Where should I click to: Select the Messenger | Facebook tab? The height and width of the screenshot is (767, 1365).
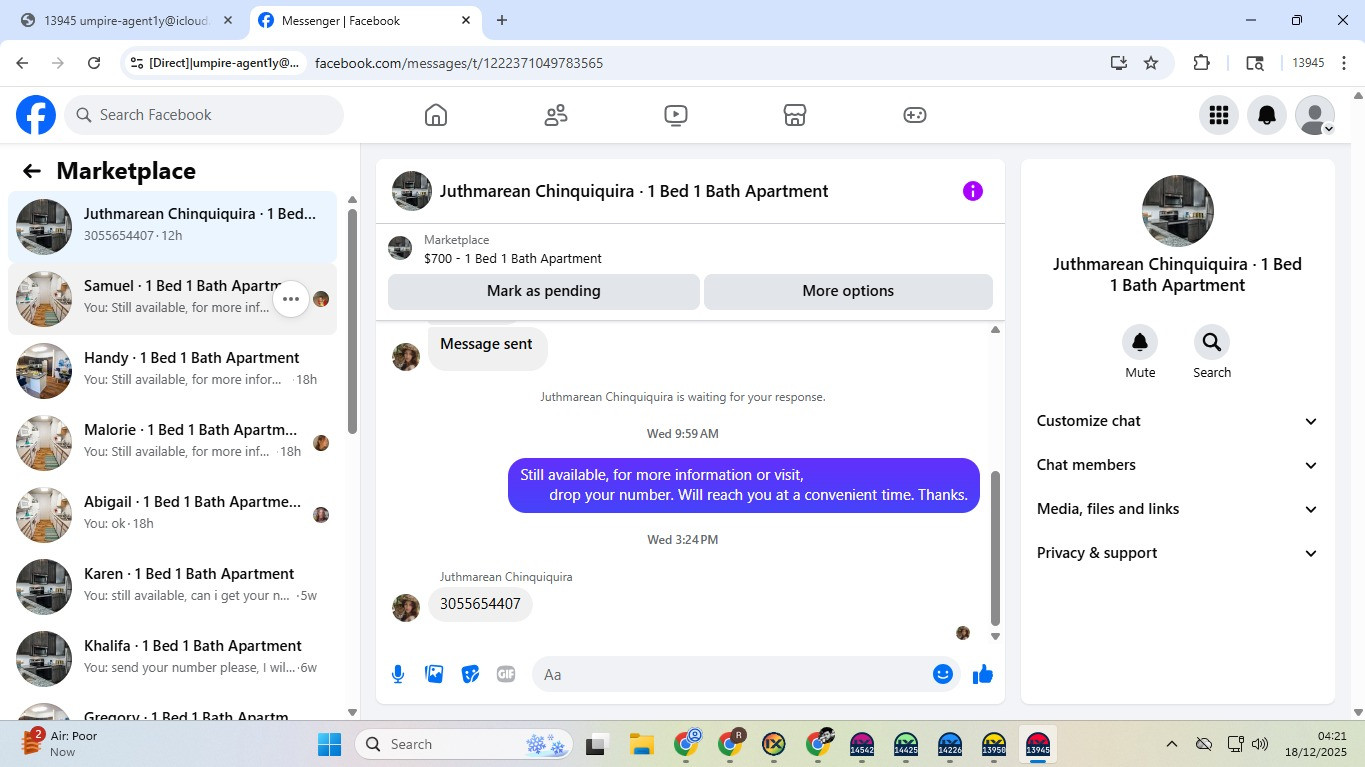(365, 21)
